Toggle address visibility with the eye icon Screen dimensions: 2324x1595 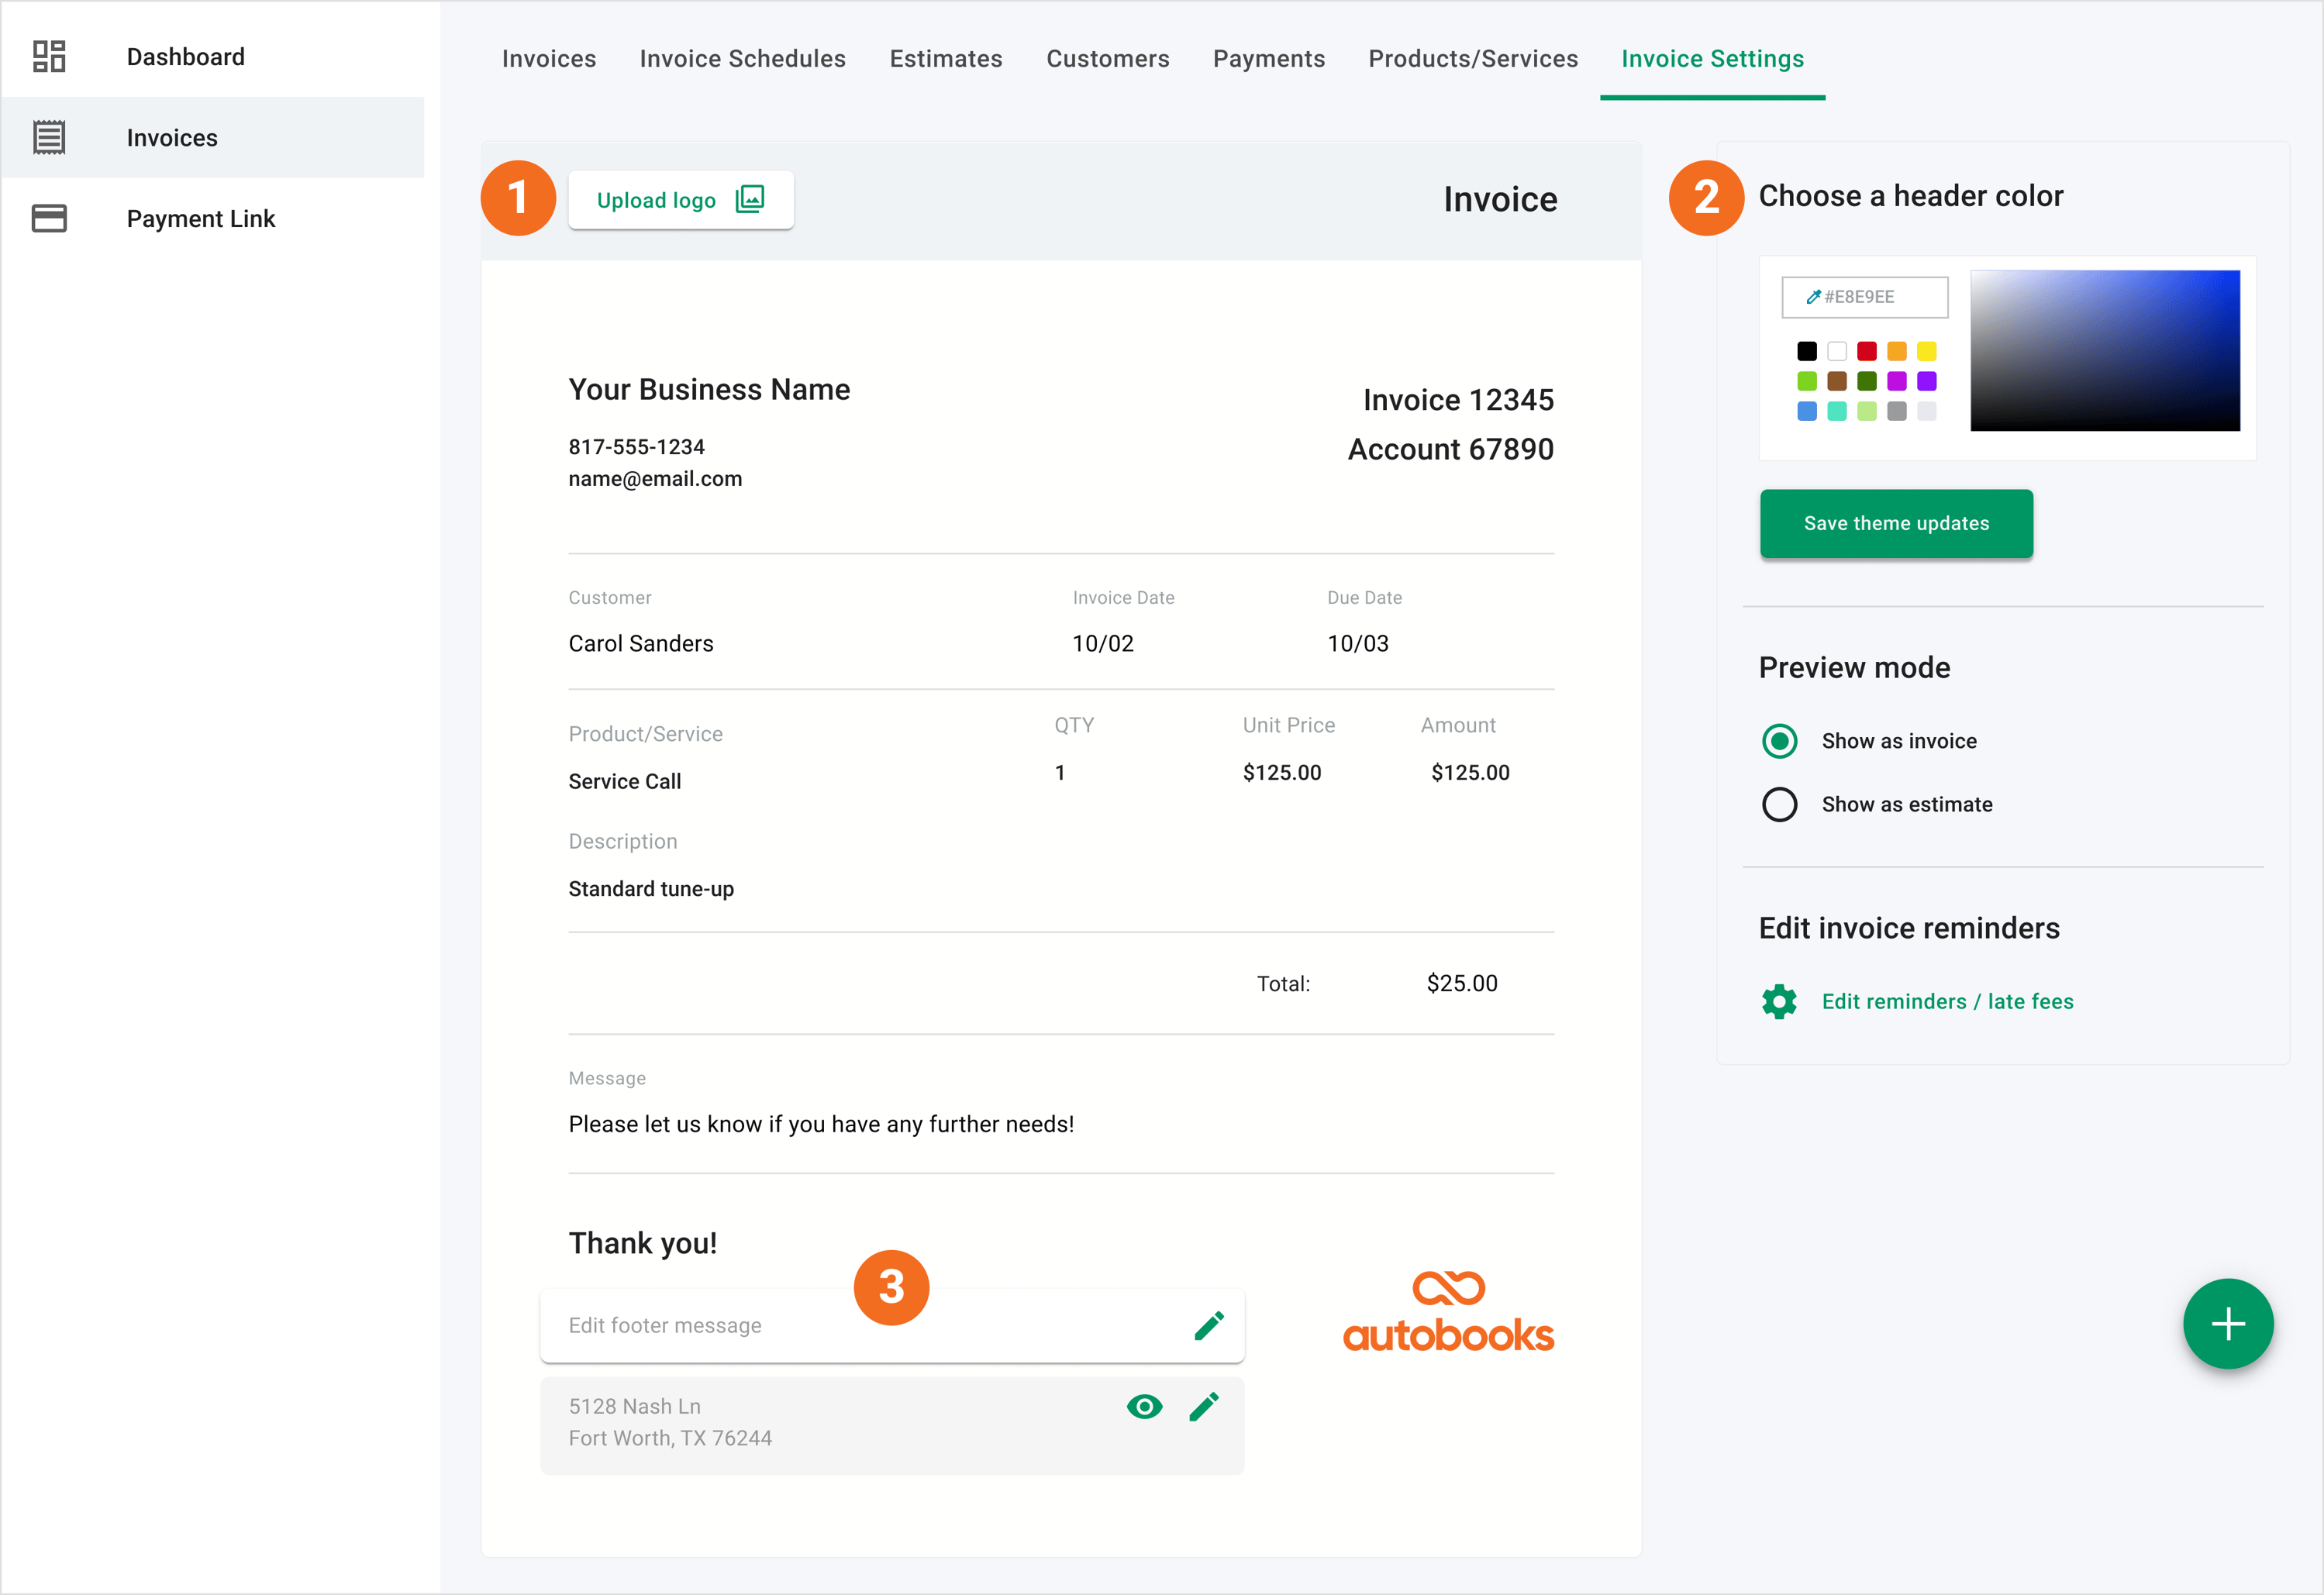point(1144,1406)
